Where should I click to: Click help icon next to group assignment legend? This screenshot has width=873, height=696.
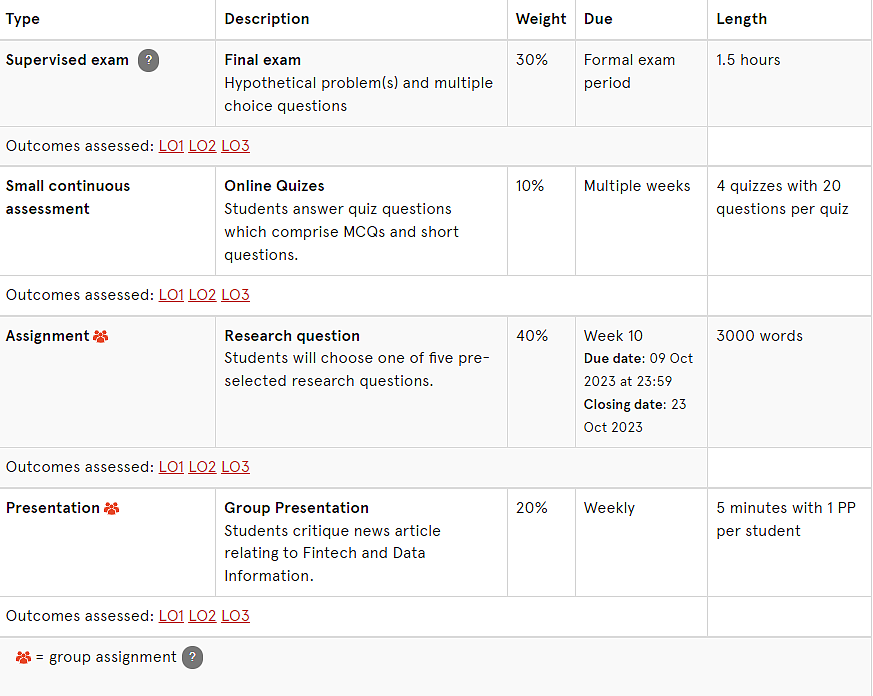click(192, 658)
